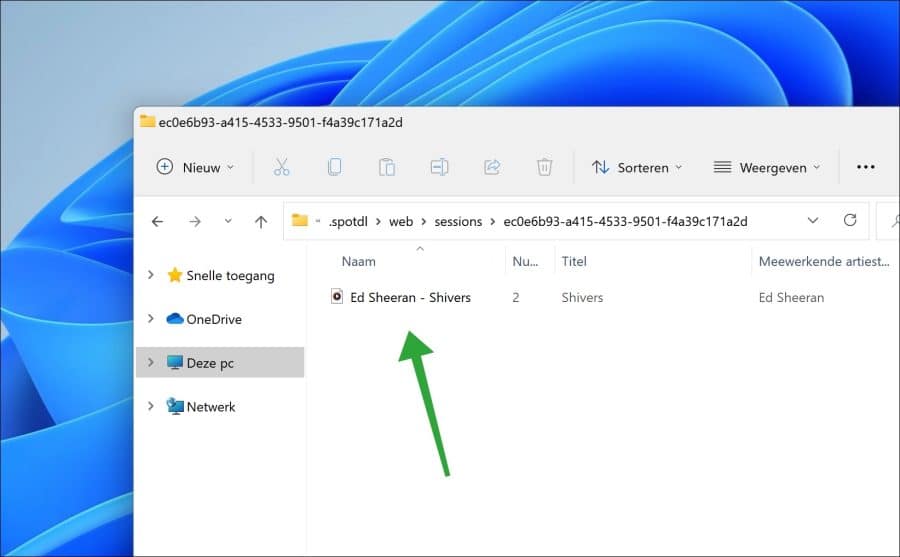Image resolution: width=900 pixels, height=557 pixels.
Task: Expand chevron after sessions in breadcrumb
Action: point(492,222)
